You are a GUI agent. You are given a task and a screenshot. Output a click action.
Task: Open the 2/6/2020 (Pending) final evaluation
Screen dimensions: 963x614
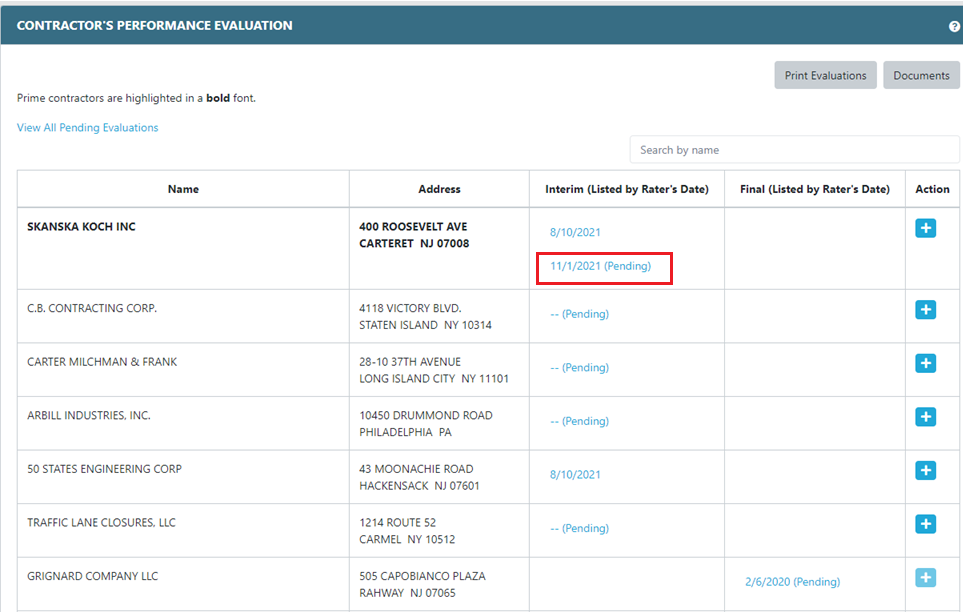(x=792, y=581)
